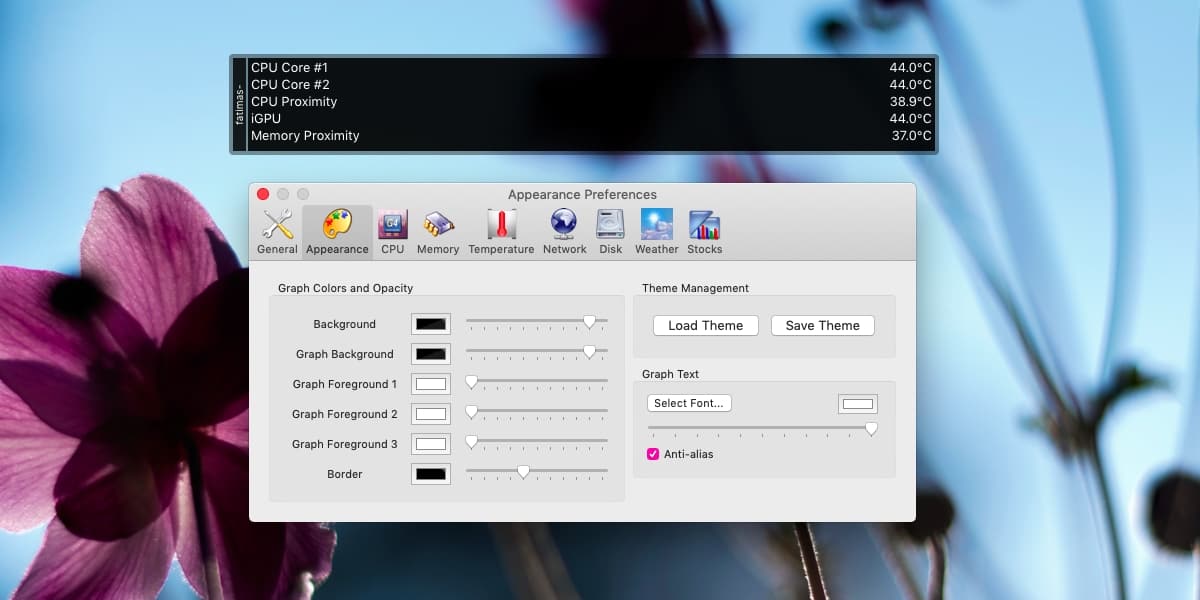Open the Disk preferences icon
1200x600 pixels.
[610, 232]
